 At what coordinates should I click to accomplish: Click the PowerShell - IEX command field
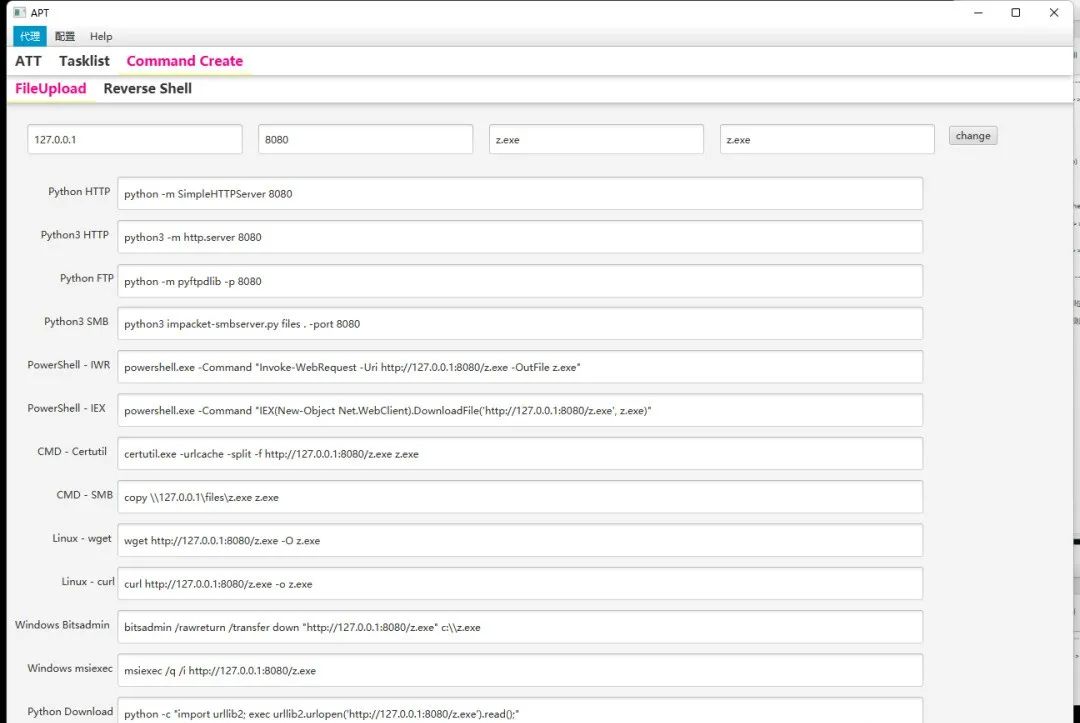[x=520, y=410]
